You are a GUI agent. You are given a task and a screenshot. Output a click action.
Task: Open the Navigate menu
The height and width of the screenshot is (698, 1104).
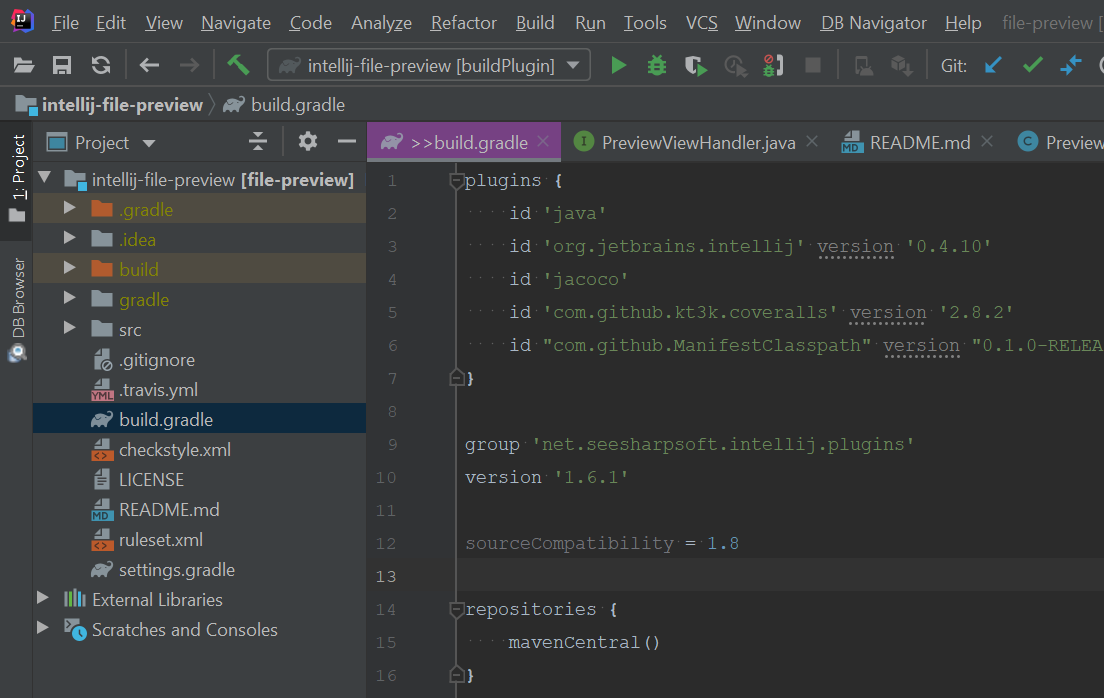click(x=236, y=23)
